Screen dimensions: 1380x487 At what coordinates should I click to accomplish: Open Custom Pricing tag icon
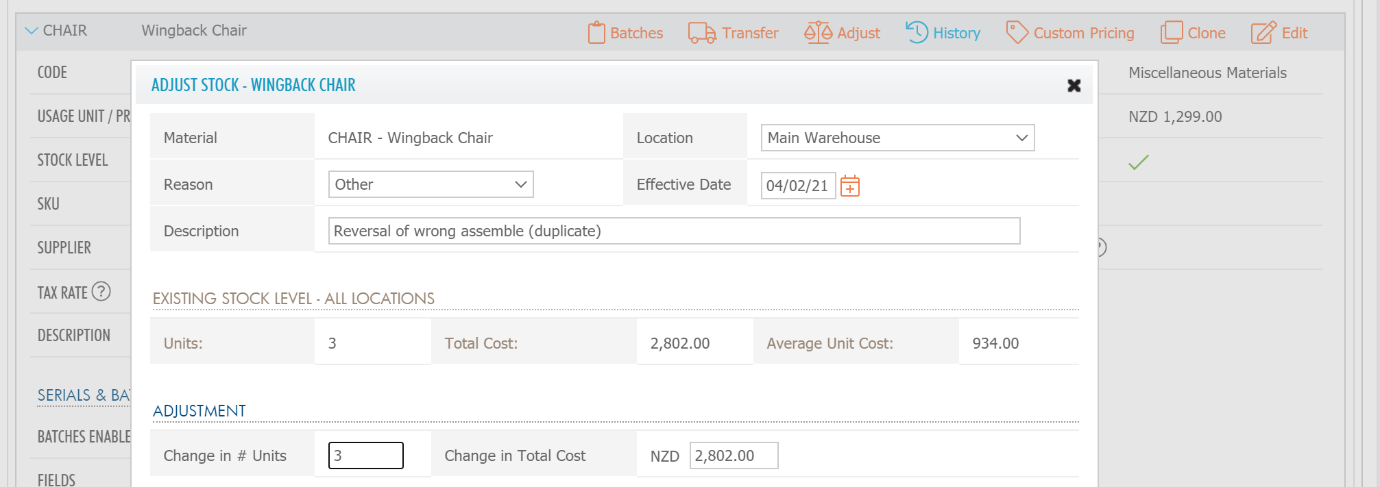(x=1018, y=33)
